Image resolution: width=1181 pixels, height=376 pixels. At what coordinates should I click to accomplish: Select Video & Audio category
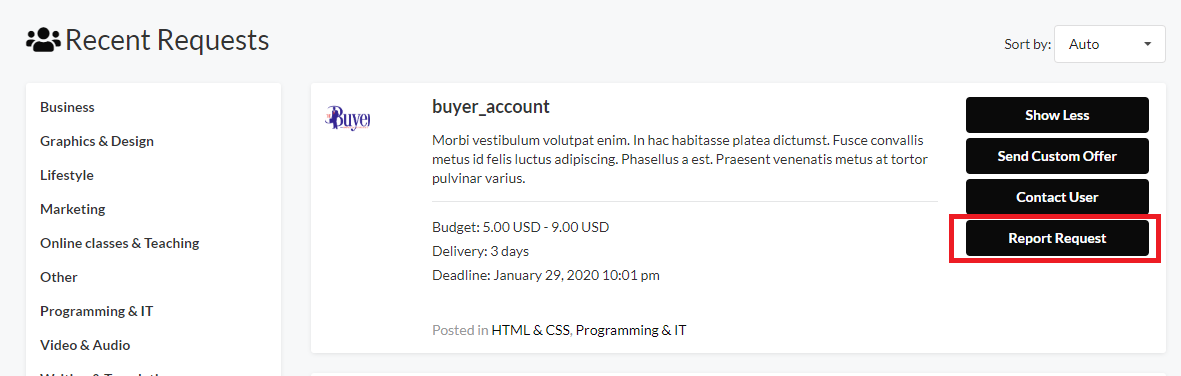[x=85, y=344]
